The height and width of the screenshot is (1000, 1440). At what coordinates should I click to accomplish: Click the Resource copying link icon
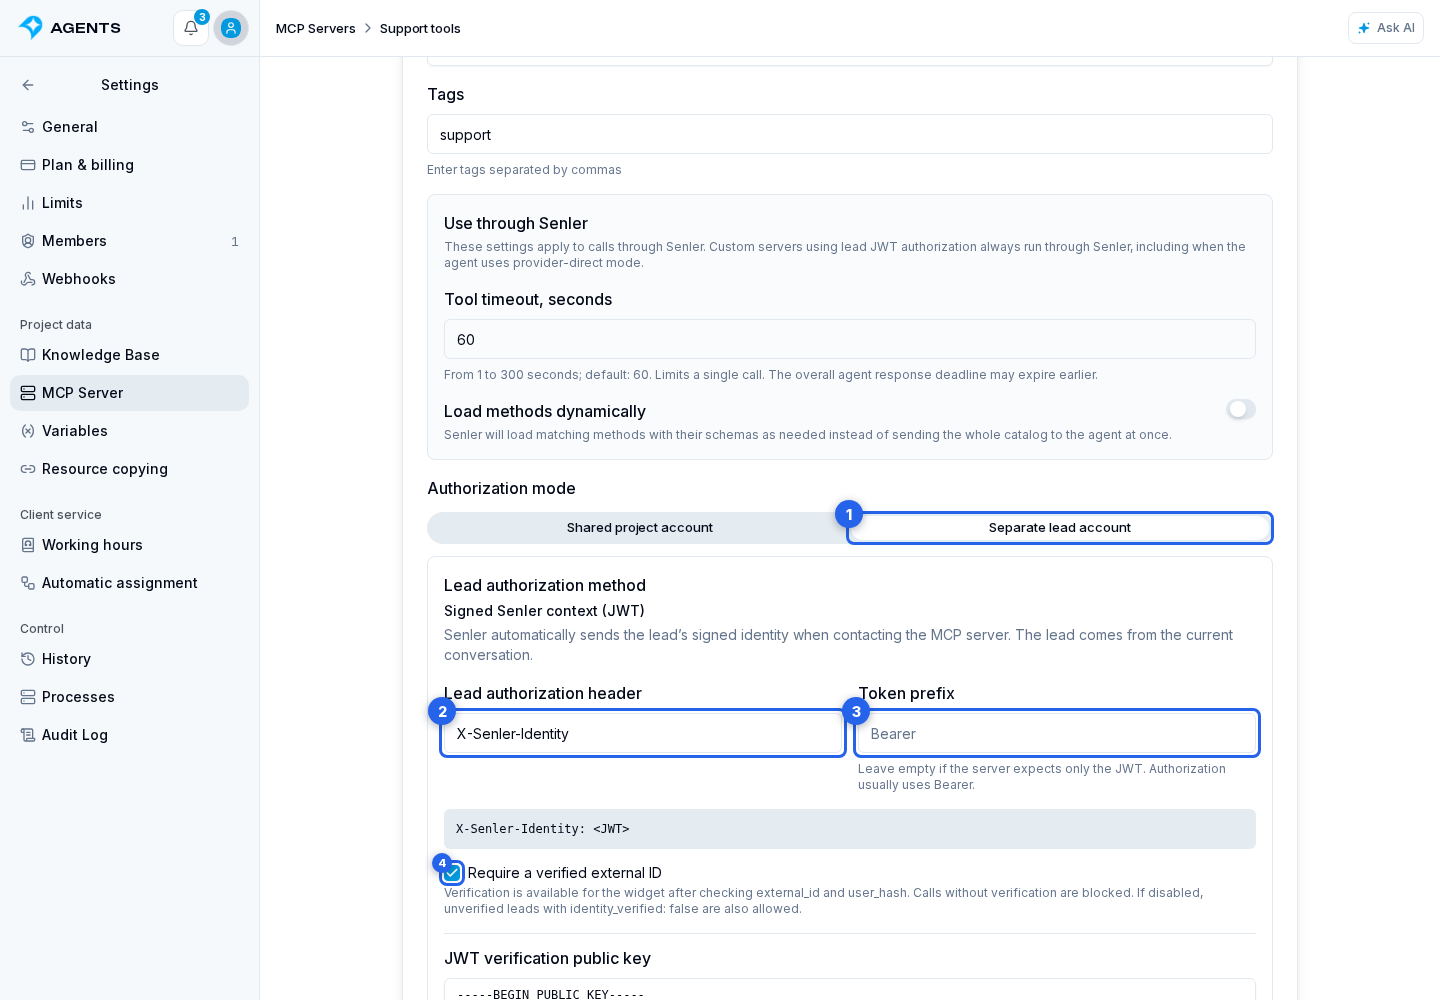28,469
